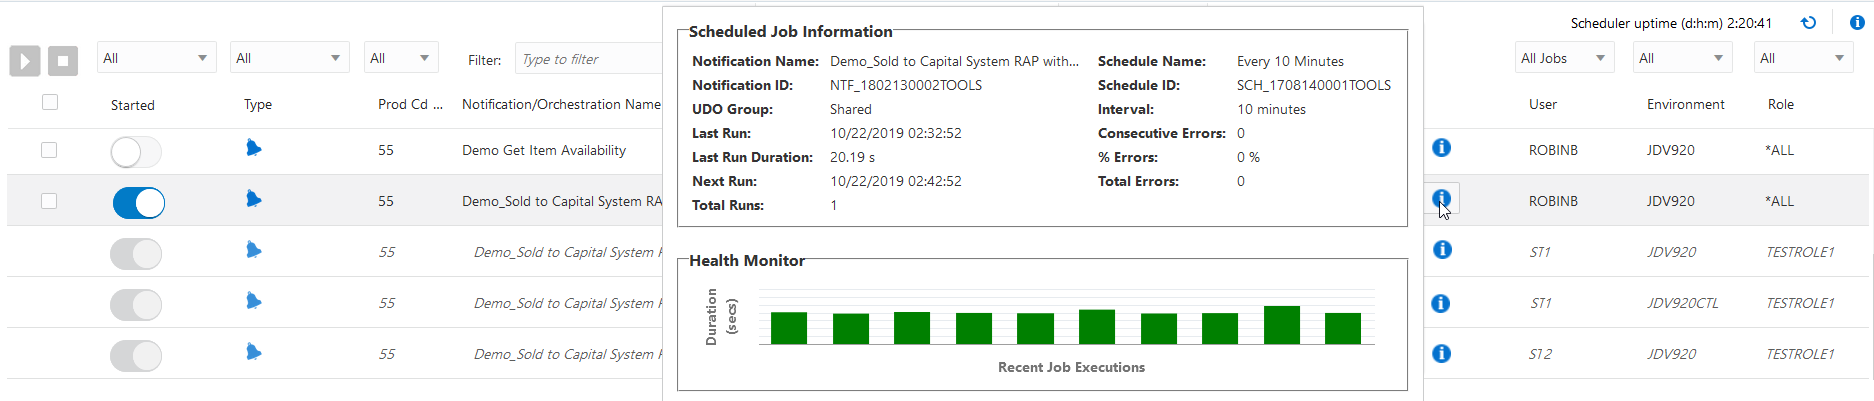Image resolution: width=1874 pixels, height=401 pixels.
Task: Click the tallest green Health Monitor bar
Action: pyautogui.click(x=1281, y=325)
